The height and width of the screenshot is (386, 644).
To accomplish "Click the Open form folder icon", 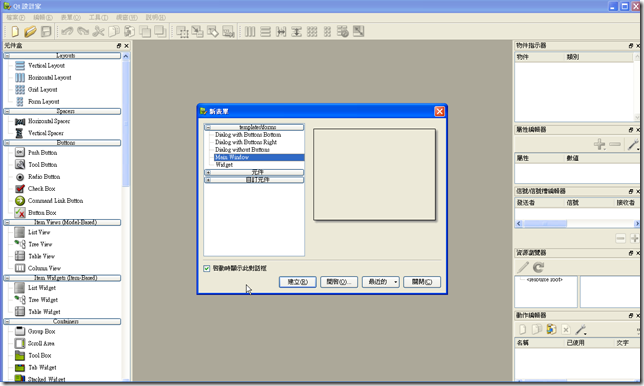I will coord(30,31).
